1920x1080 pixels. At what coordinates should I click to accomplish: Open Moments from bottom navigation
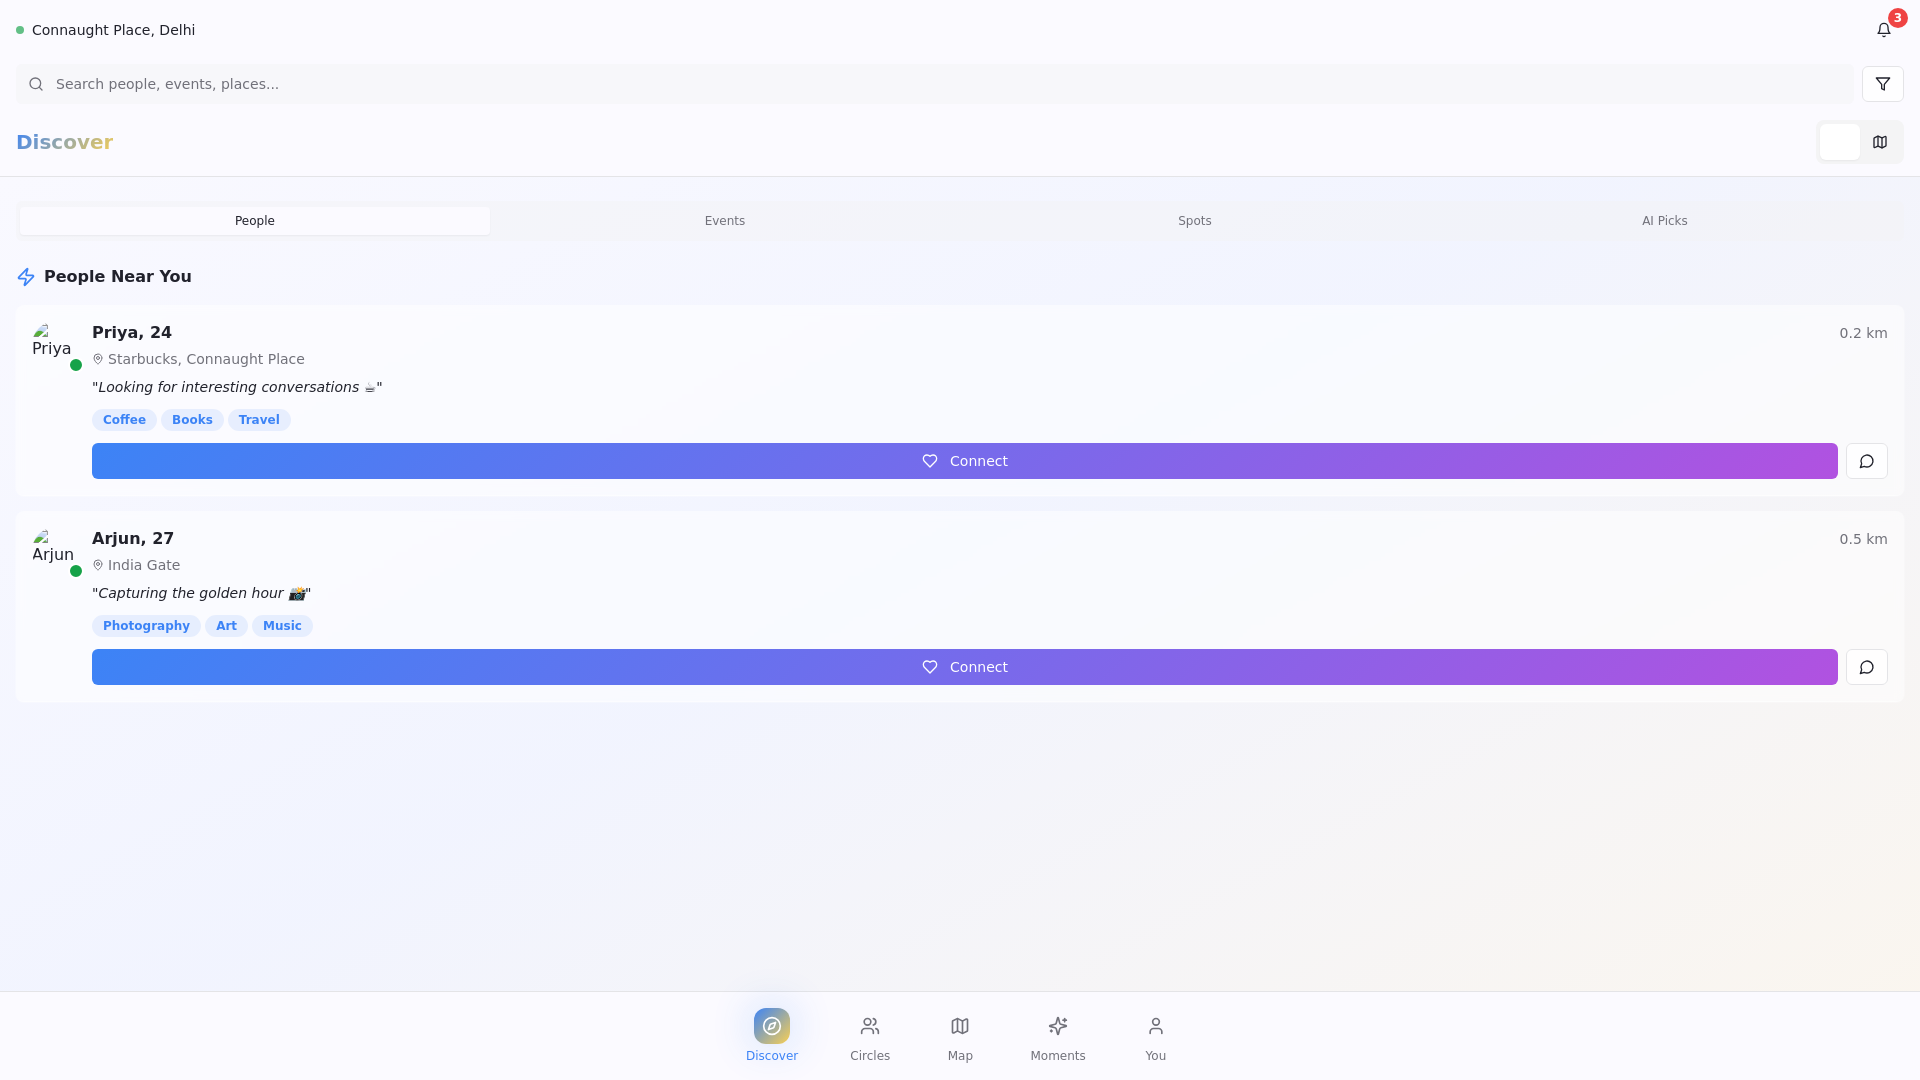coord(1057,1037)
